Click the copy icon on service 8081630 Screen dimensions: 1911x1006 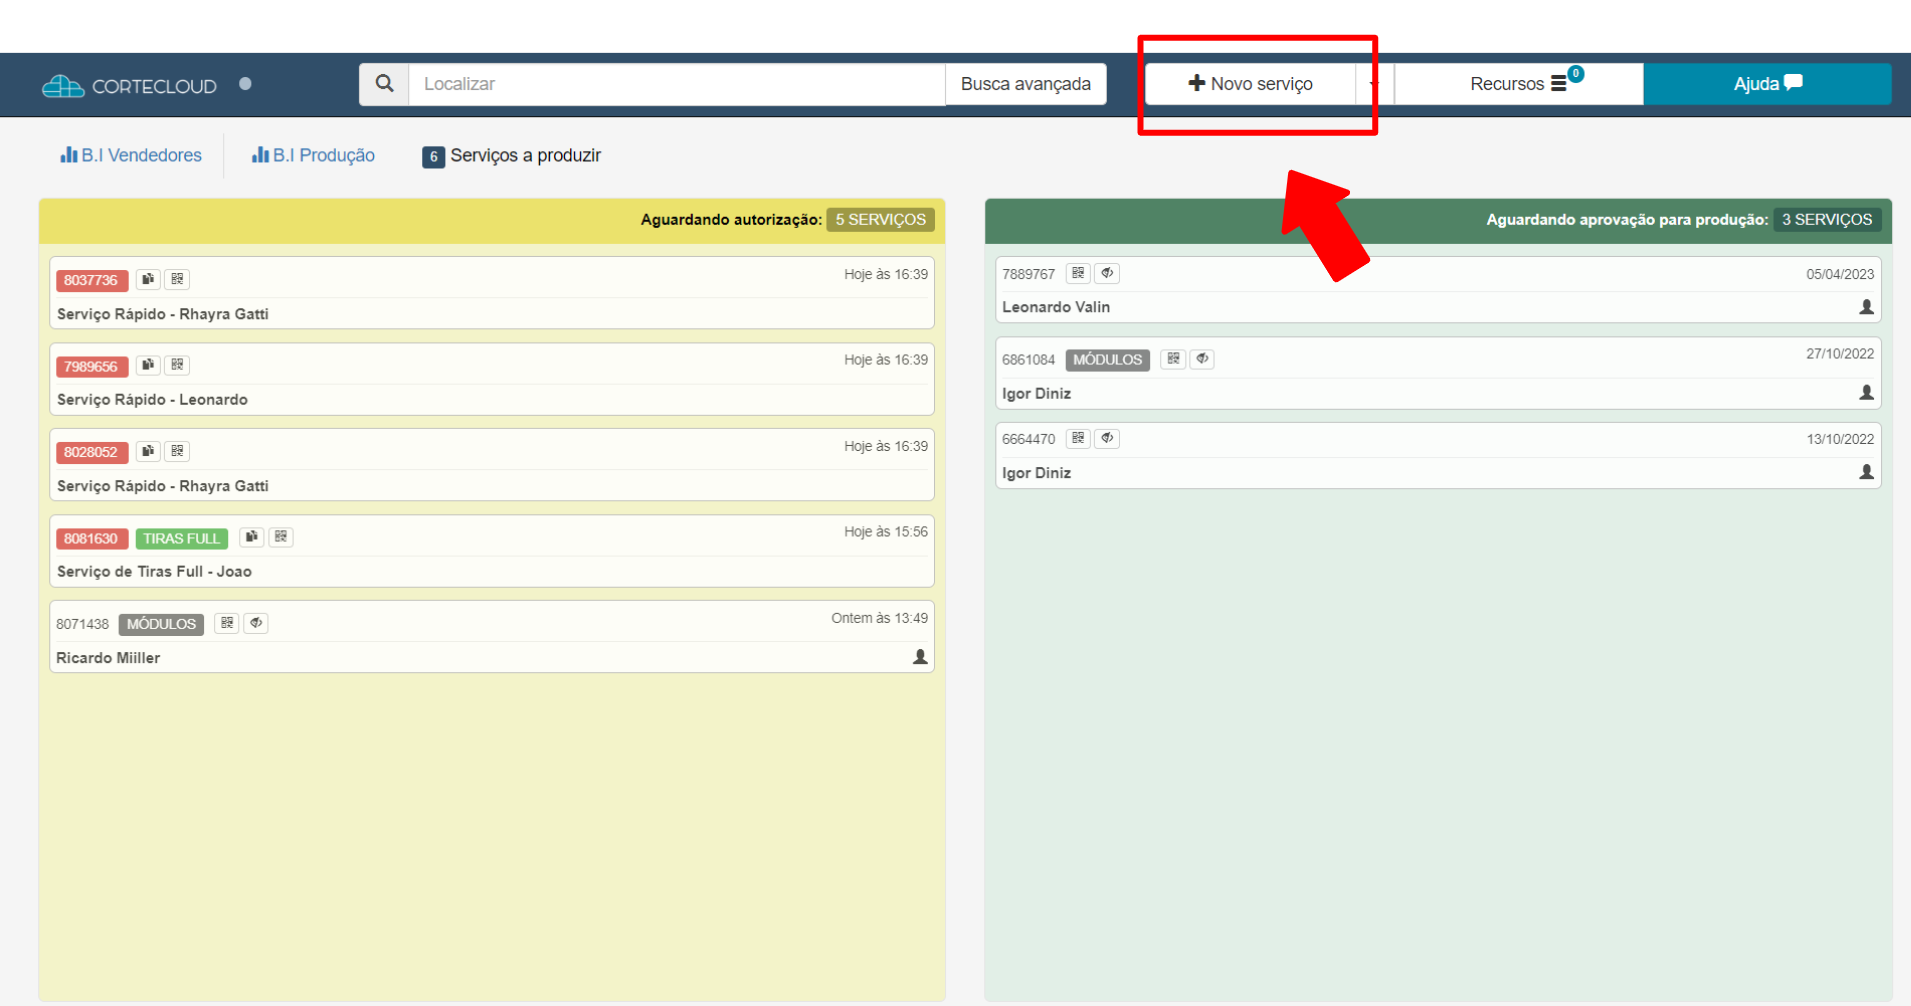pos(252,537)
